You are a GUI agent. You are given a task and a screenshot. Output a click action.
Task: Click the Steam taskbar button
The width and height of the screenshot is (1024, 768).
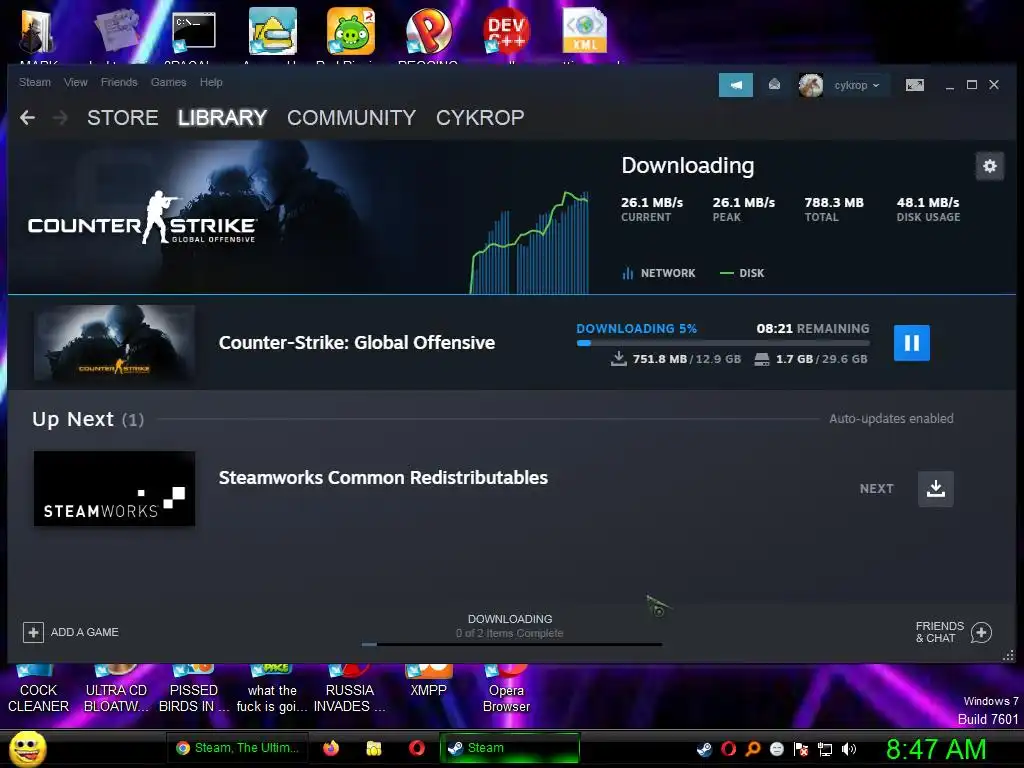pos(510,748)
